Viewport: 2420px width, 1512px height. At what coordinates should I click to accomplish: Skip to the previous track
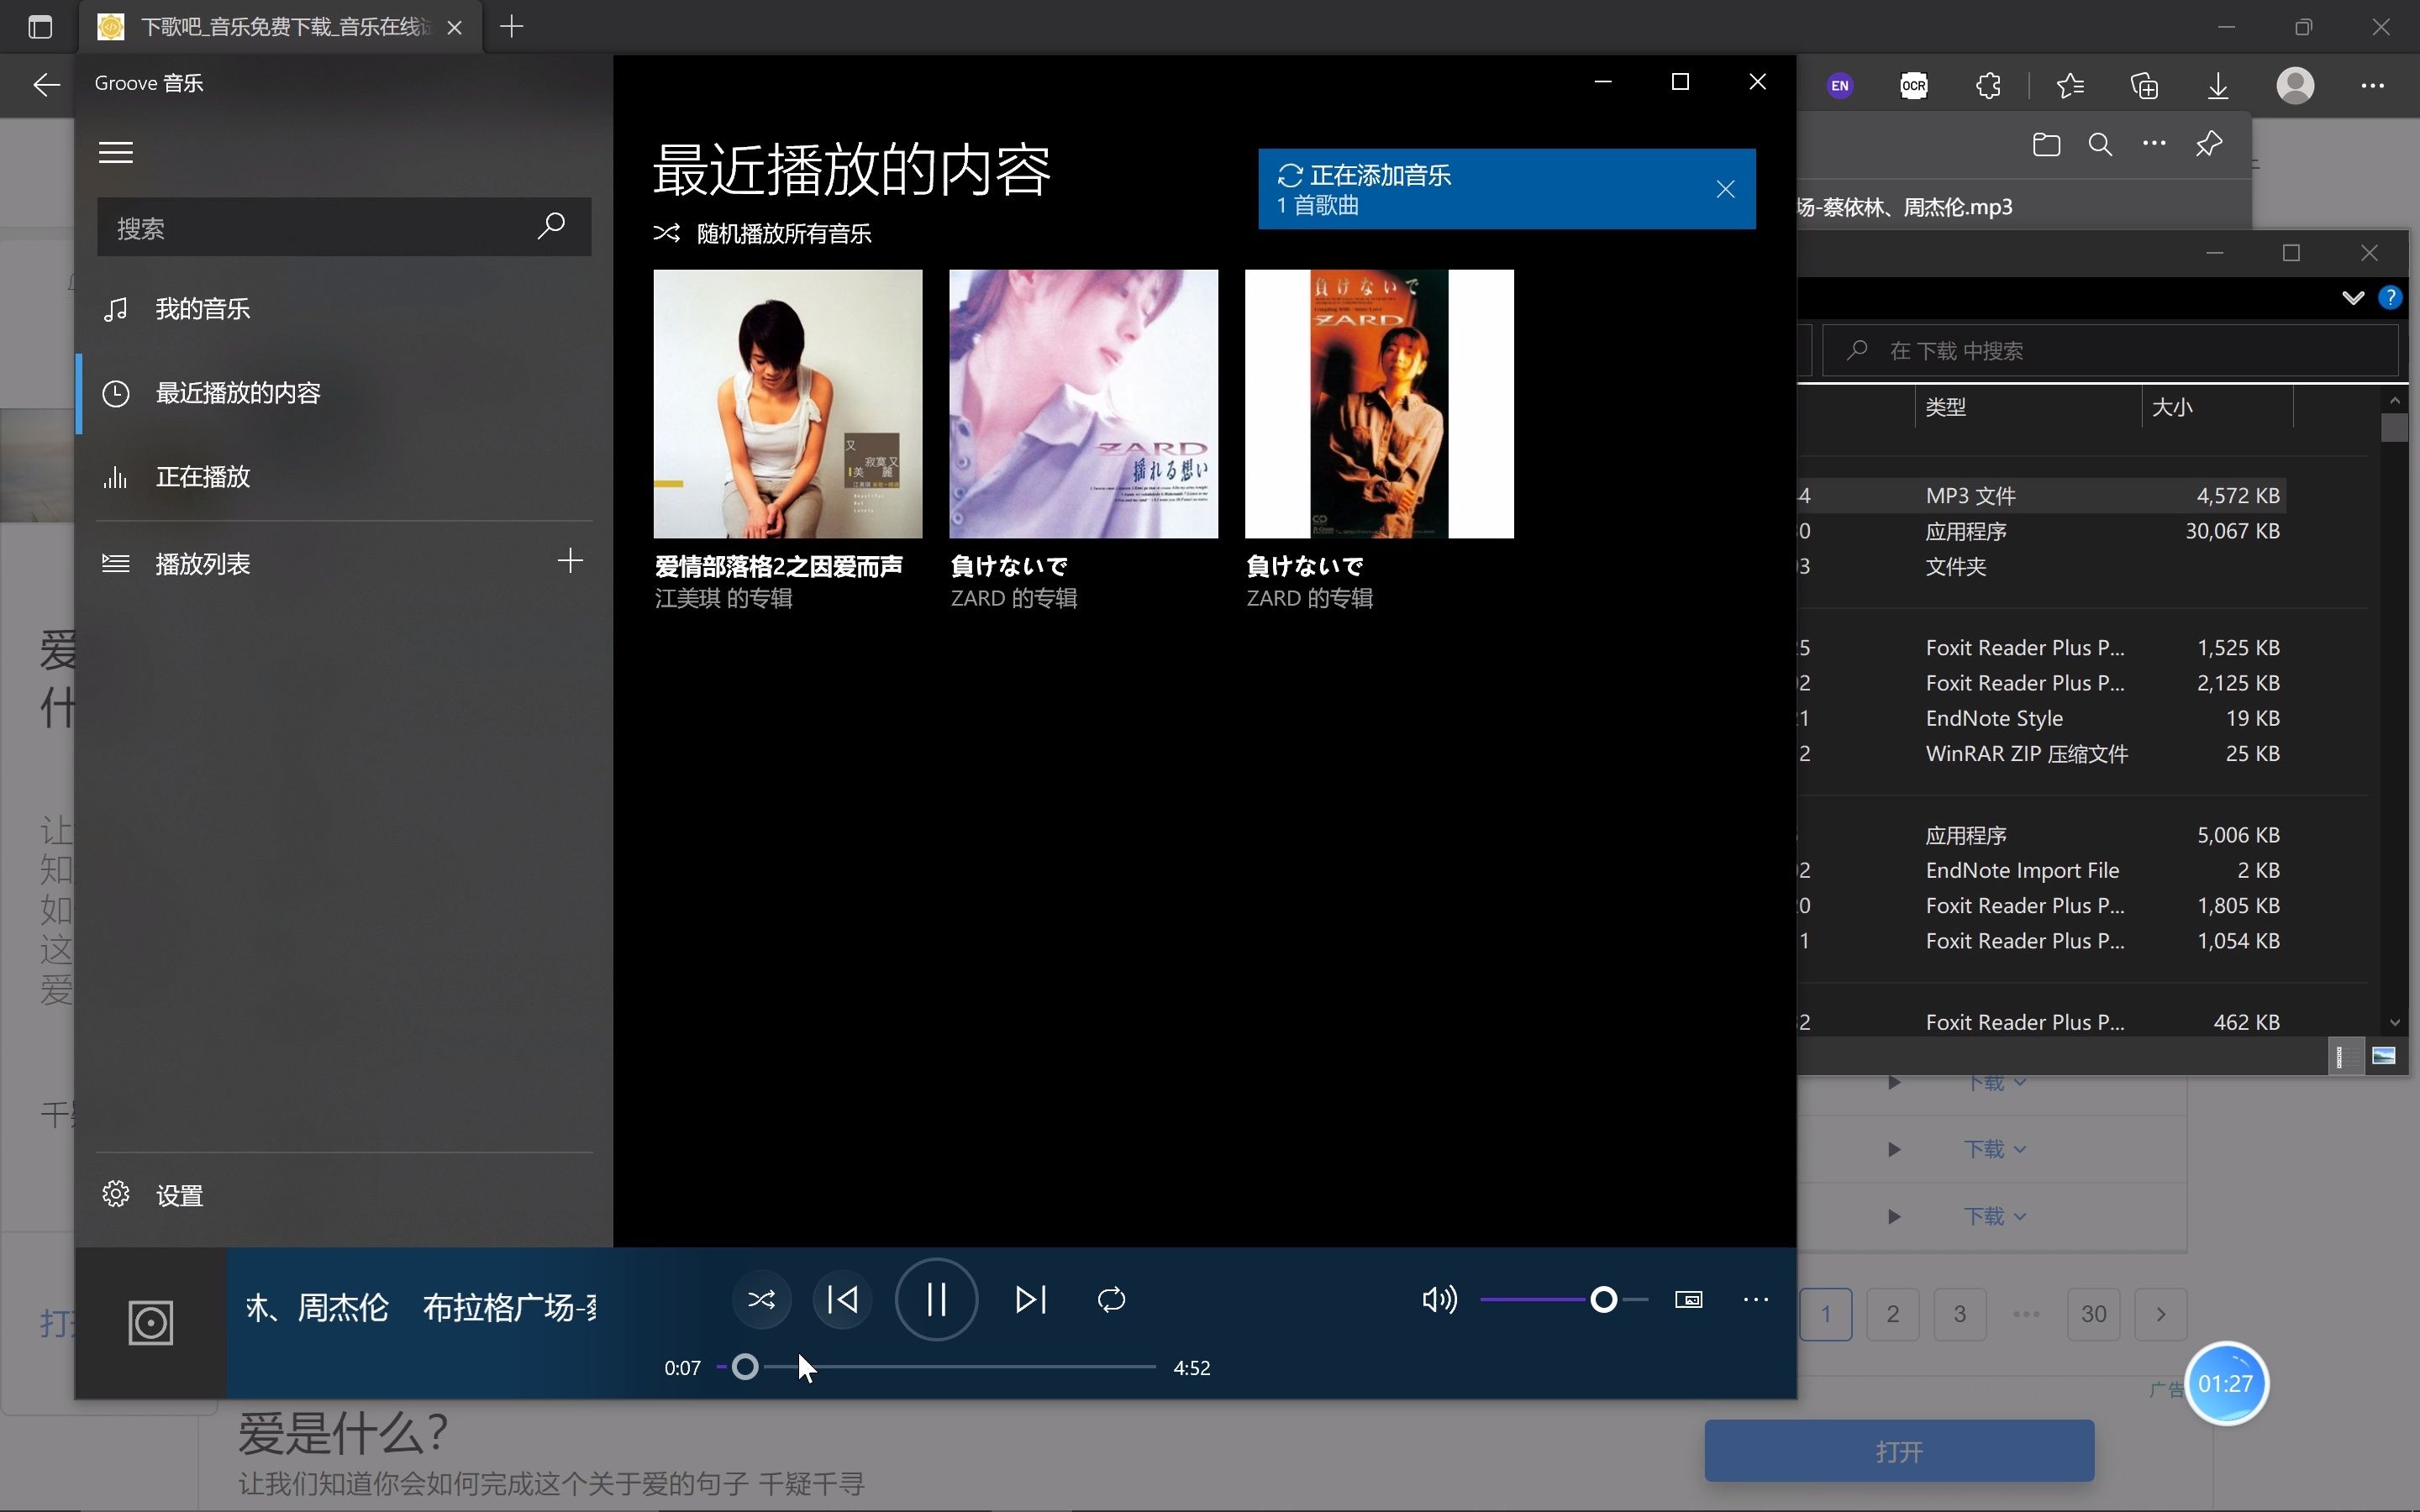tap(842, 1300)
